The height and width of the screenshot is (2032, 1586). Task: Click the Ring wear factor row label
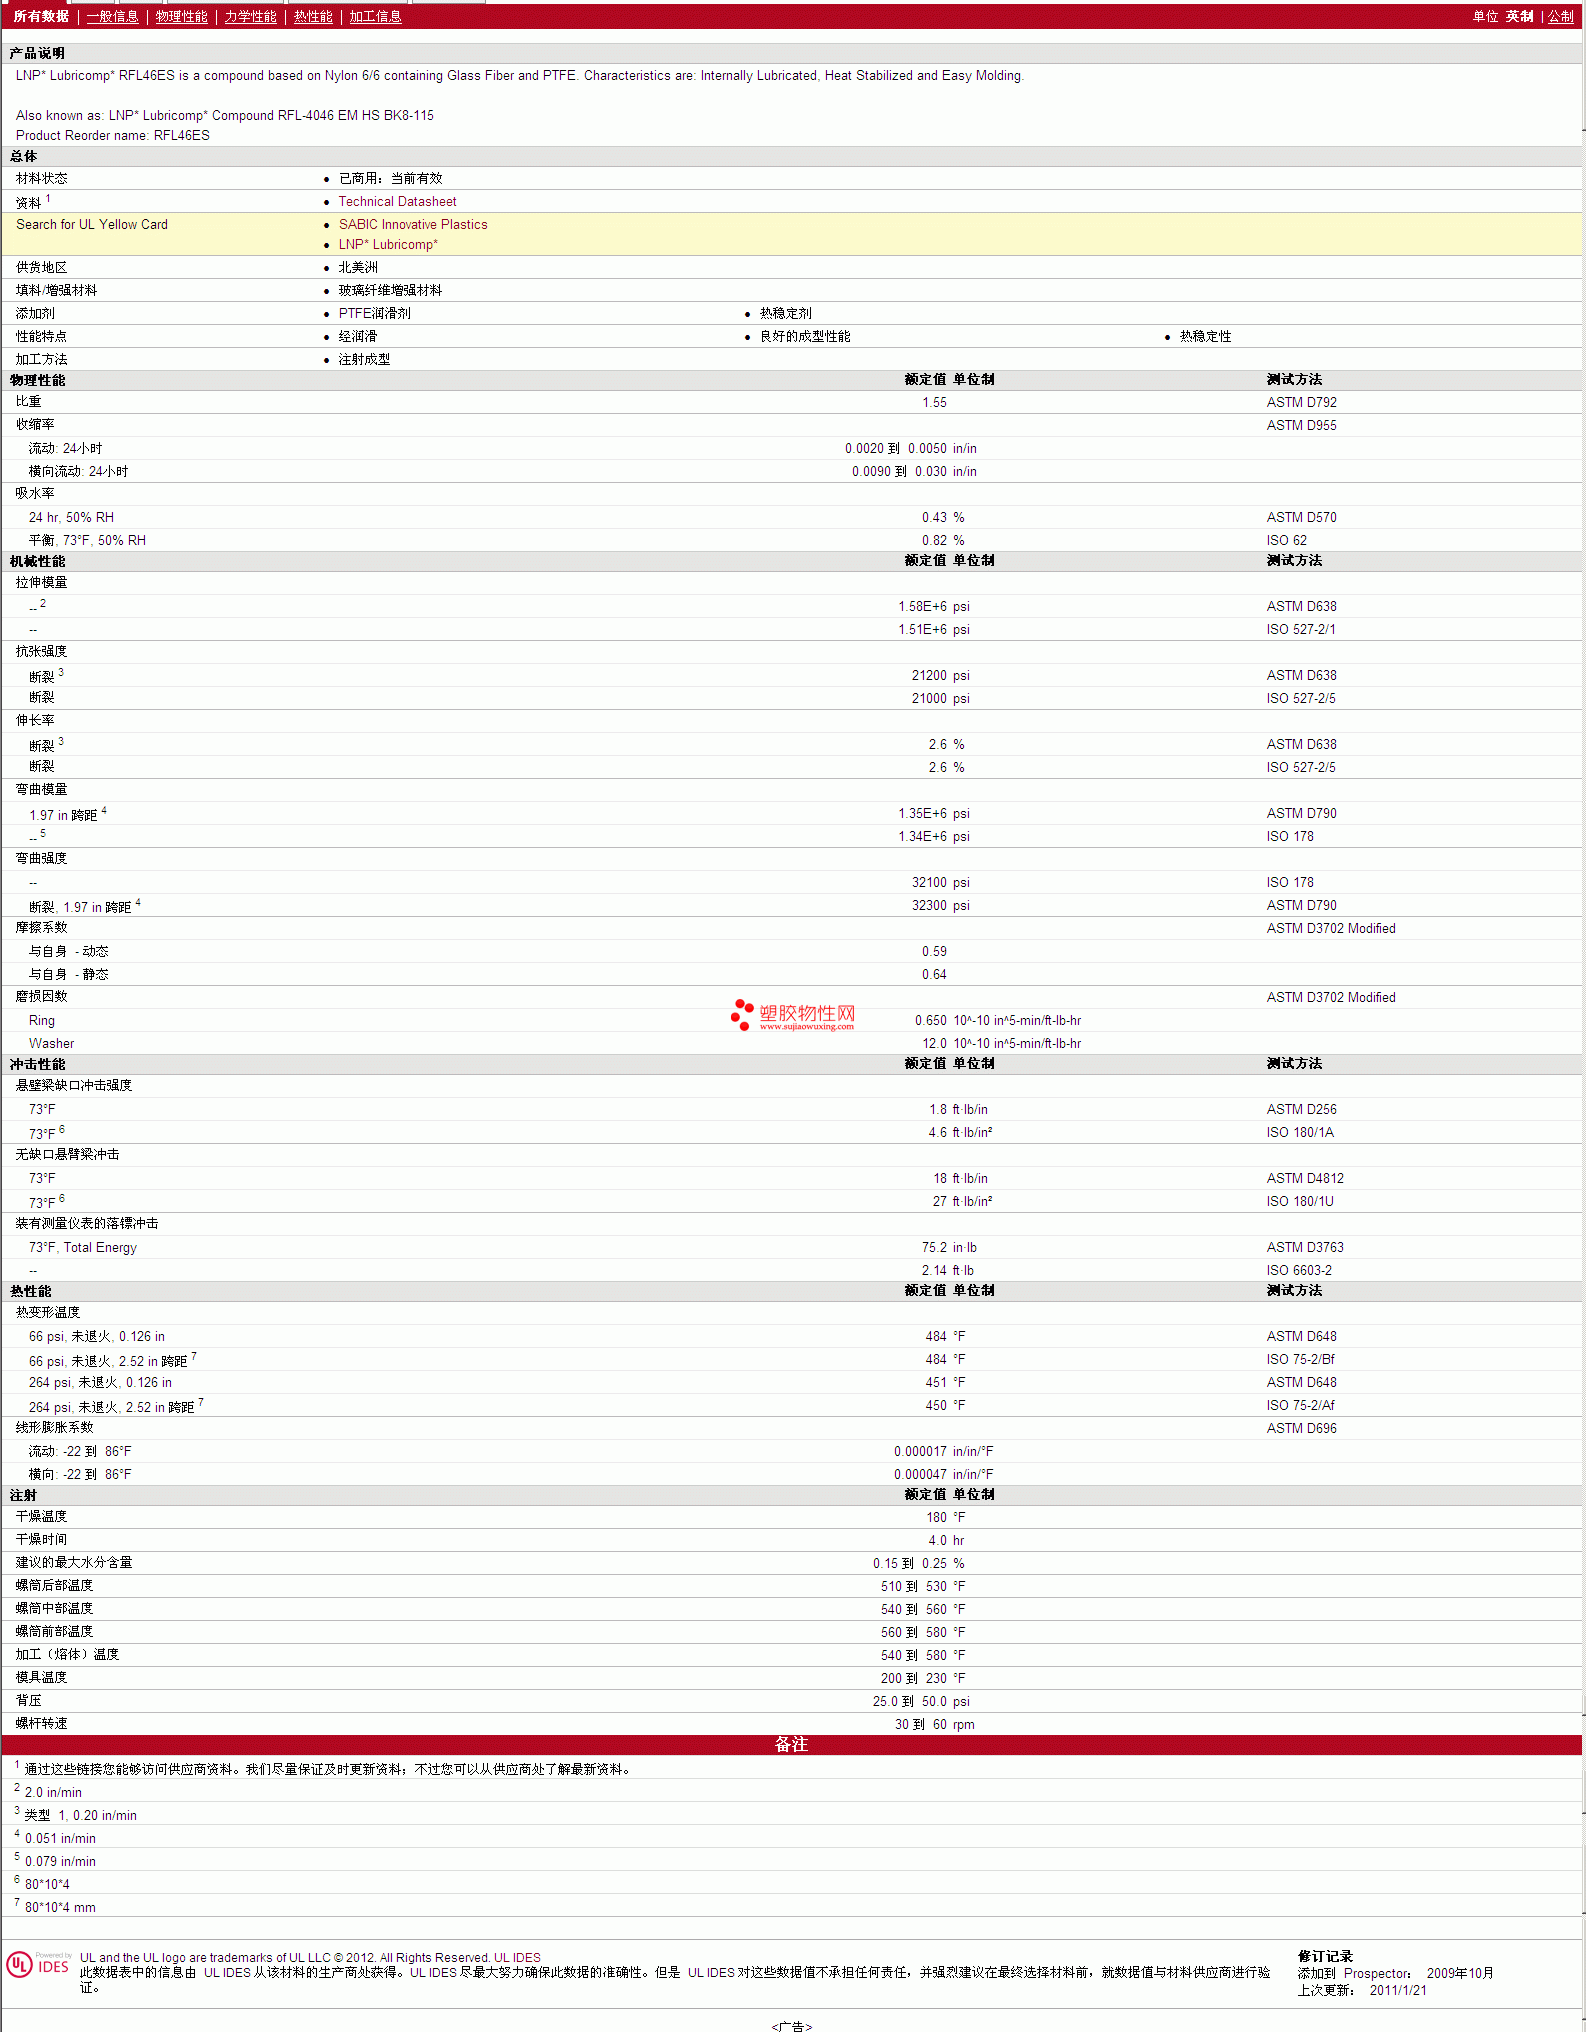[42, 1020]
